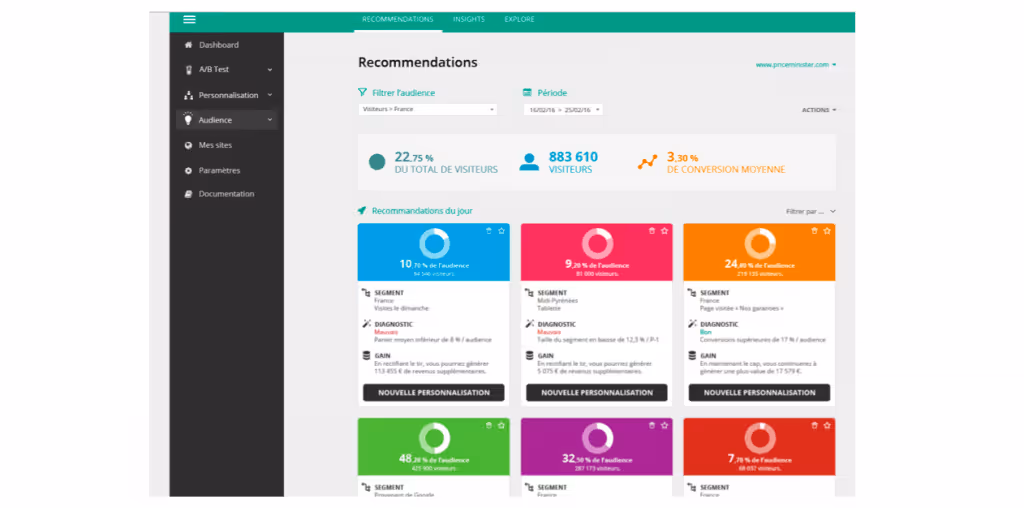
Task: Click the 883 610 visiteurs figure
Action: [x=573, y=157]
